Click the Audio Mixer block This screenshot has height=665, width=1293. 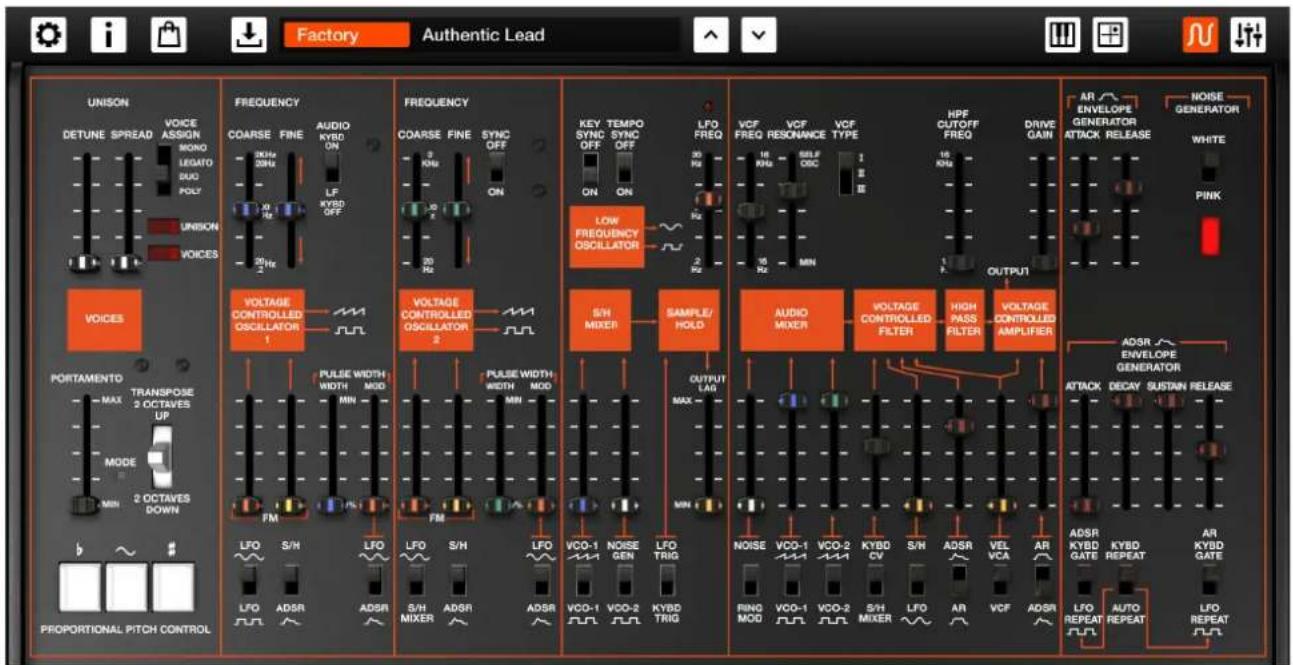pyautogui.click(x=791, y=319)
